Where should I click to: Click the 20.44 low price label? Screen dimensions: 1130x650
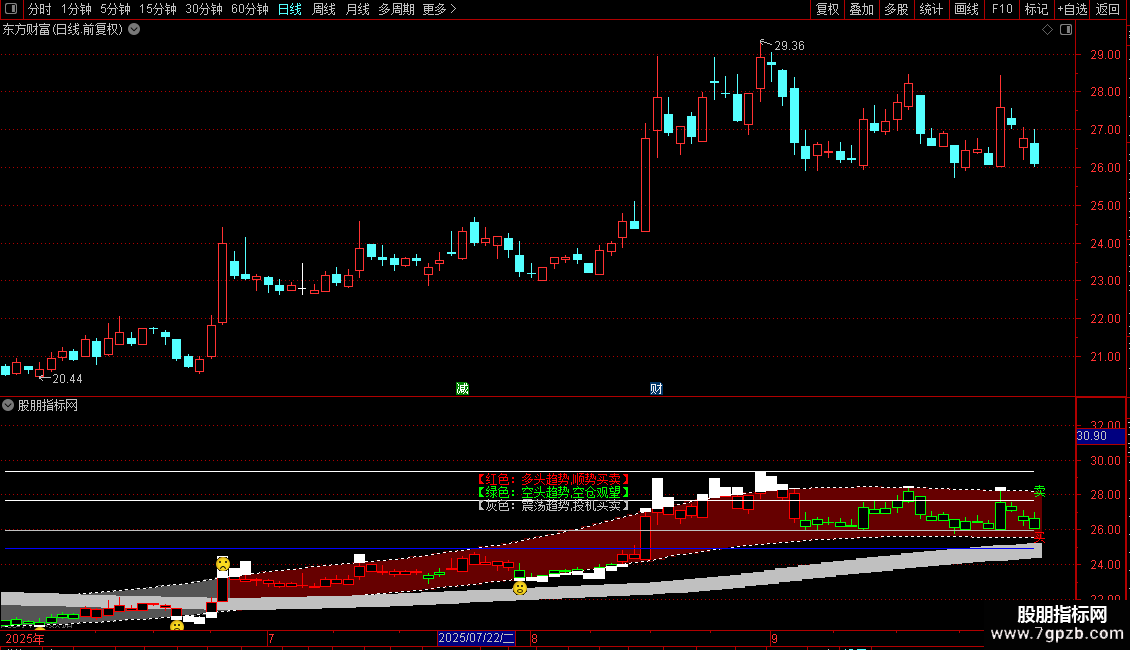[x=67, y=378]
